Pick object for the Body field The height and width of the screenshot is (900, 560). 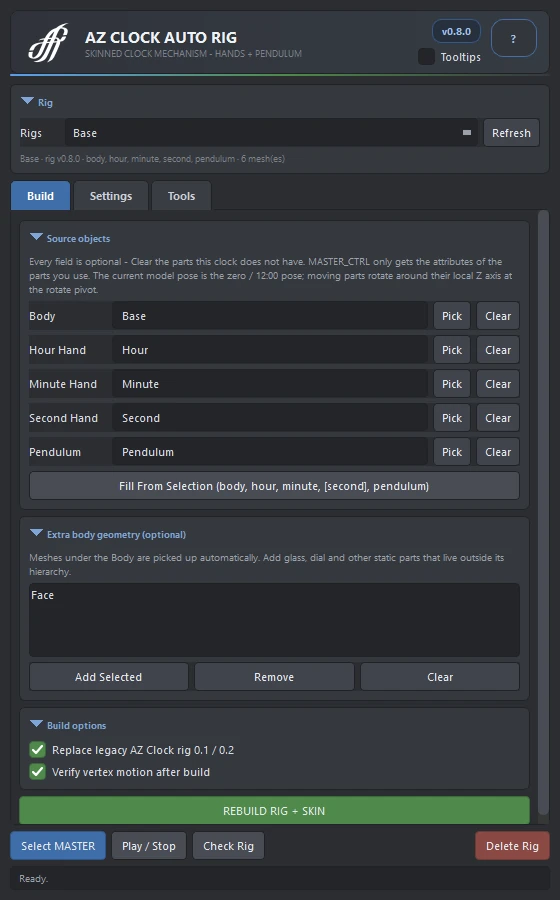(x=452, y=316)
